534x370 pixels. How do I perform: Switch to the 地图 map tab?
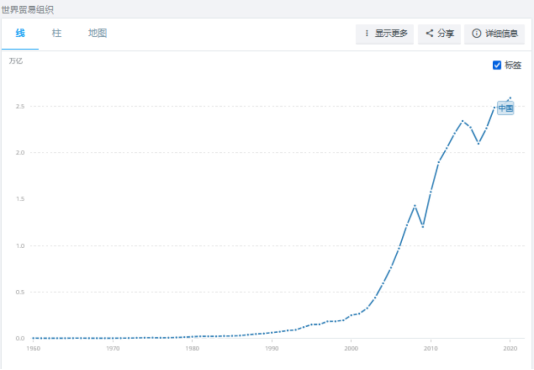click(x=97, y=33)
